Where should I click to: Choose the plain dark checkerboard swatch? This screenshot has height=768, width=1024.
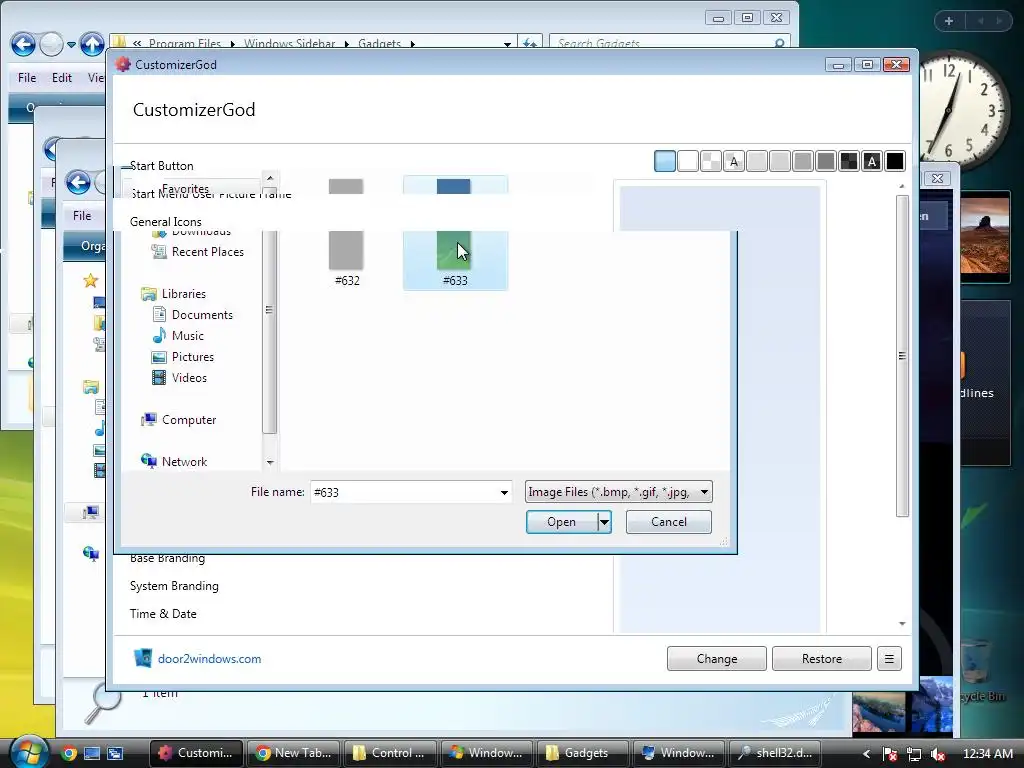click(x=848, y=161)
